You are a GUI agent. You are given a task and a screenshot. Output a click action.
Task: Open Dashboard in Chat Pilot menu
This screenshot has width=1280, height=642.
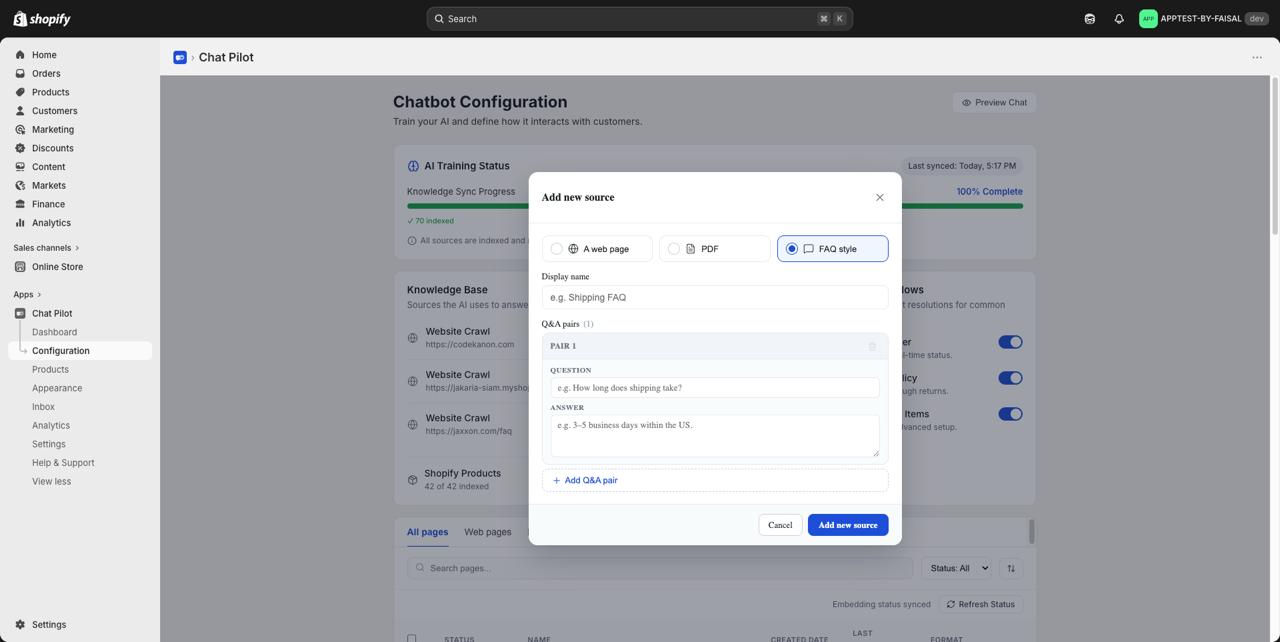pos(54,332)
